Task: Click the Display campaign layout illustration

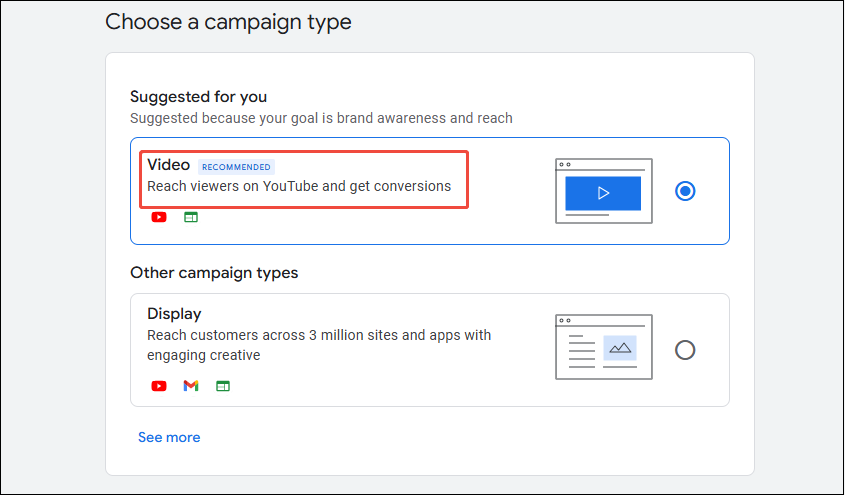Action: click(x=604, y=347)
